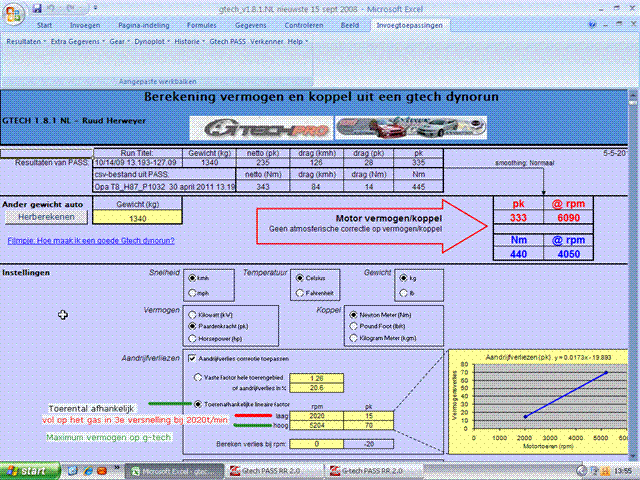Click the Verkenner toolbar item

267,42
